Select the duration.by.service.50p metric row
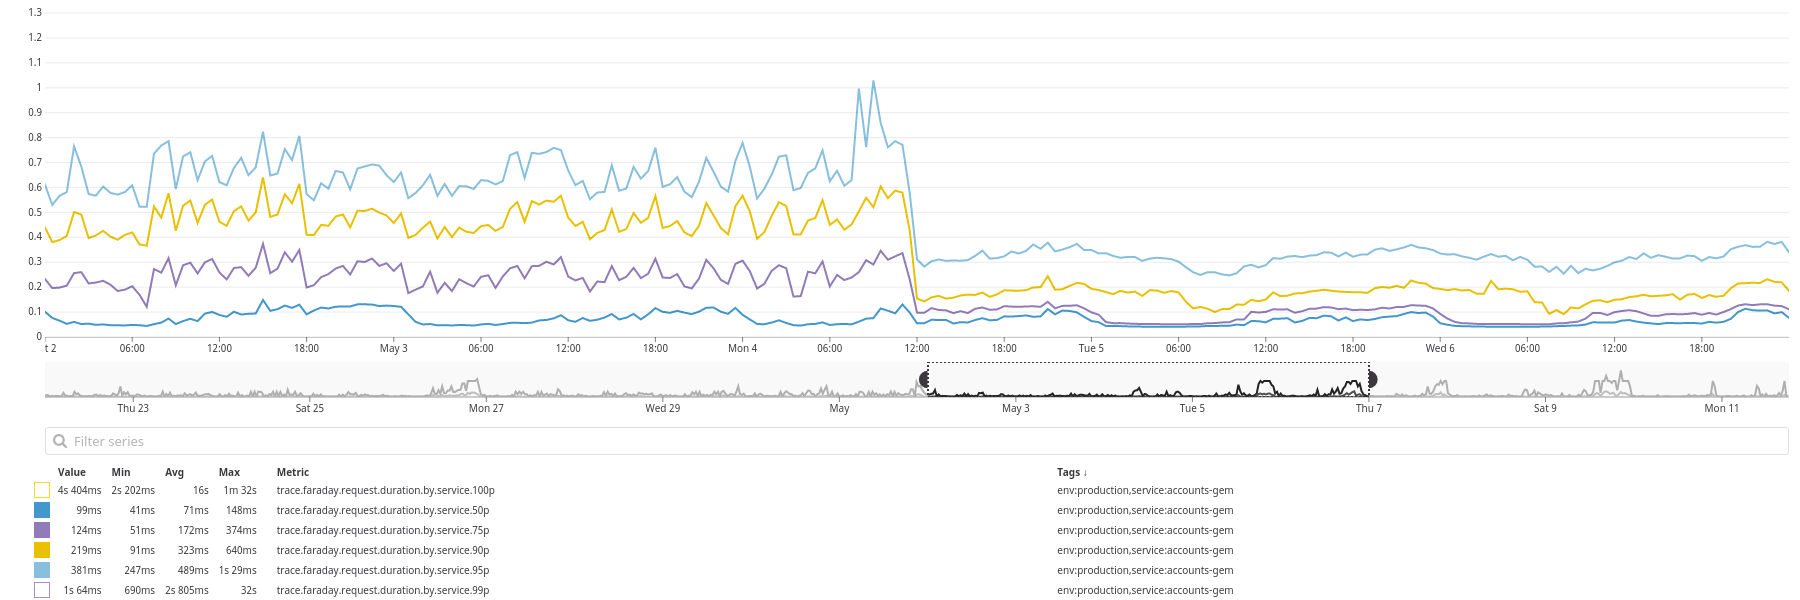This screenshot has width=1800, height=600. point(383,510)
